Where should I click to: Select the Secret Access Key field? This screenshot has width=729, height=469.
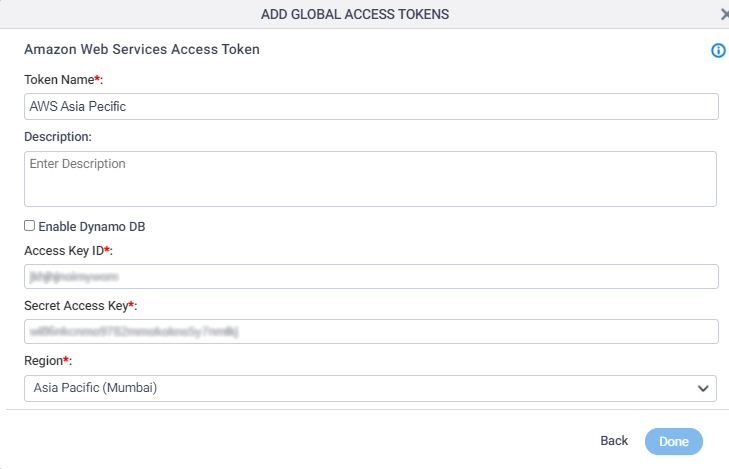[371, 331]
